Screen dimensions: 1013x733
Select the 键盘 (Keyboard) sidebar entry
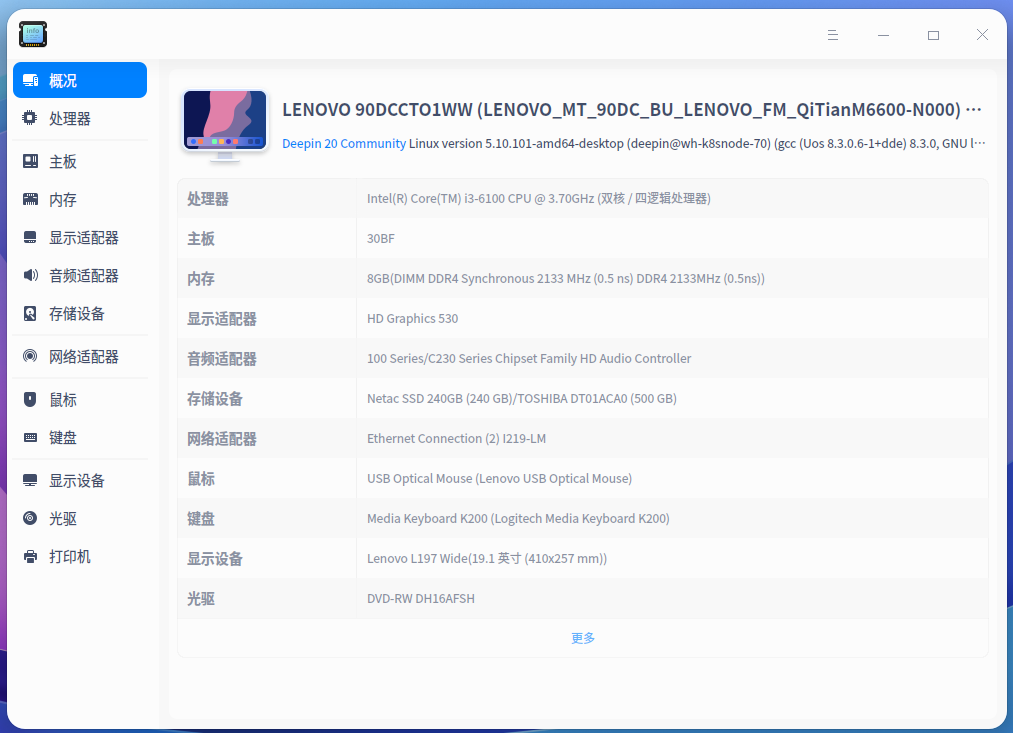tap(30, 437)
